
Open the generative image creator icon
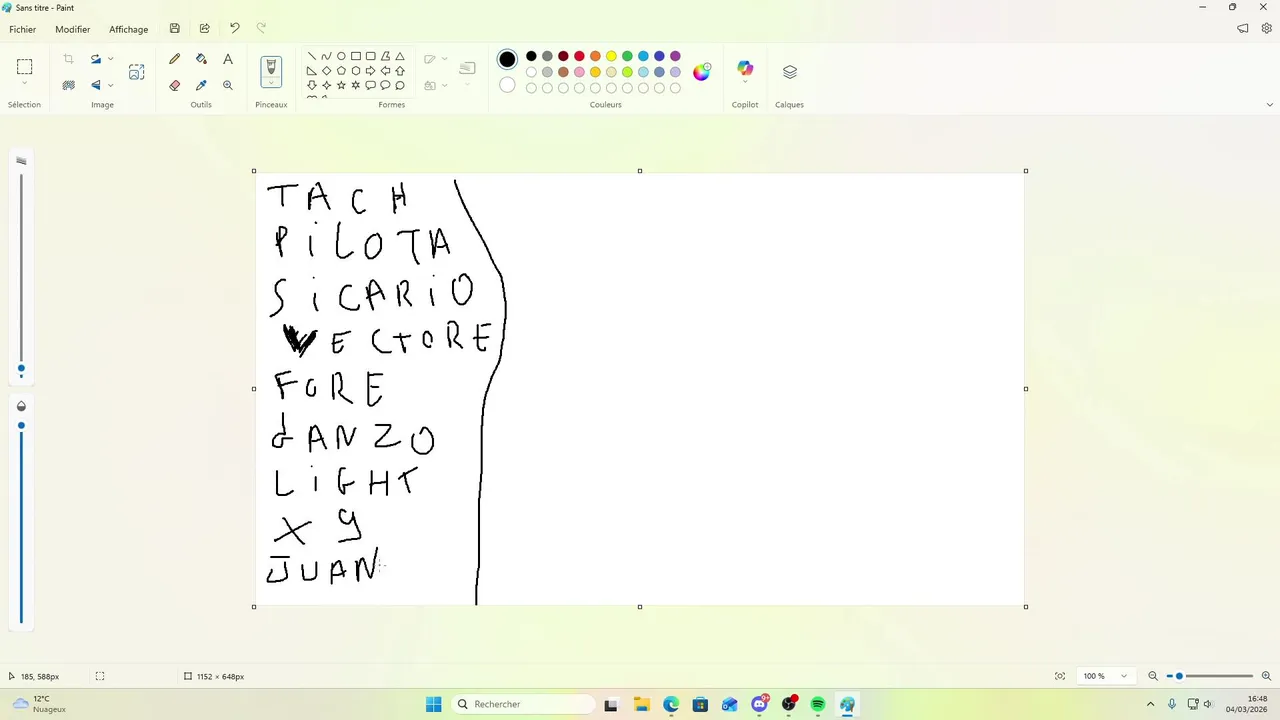point(137,72)
